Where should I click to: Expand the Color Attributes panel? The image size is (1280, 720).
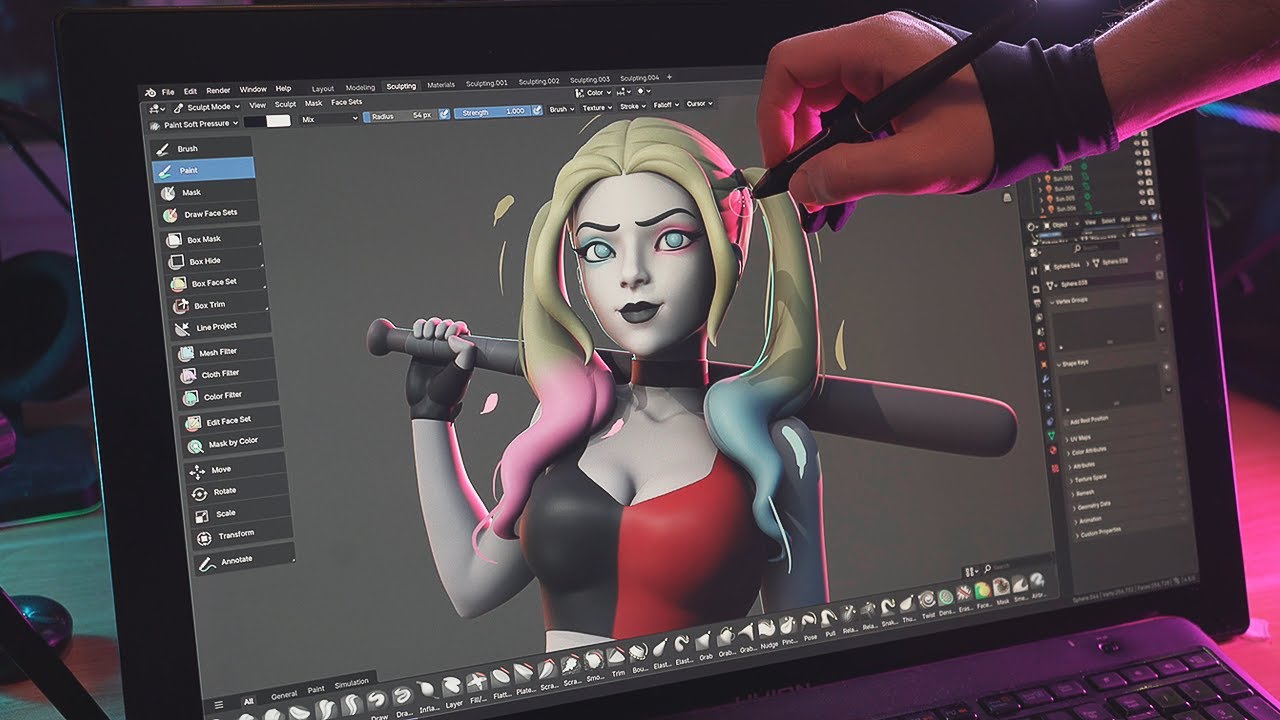tap(1087, 452)
